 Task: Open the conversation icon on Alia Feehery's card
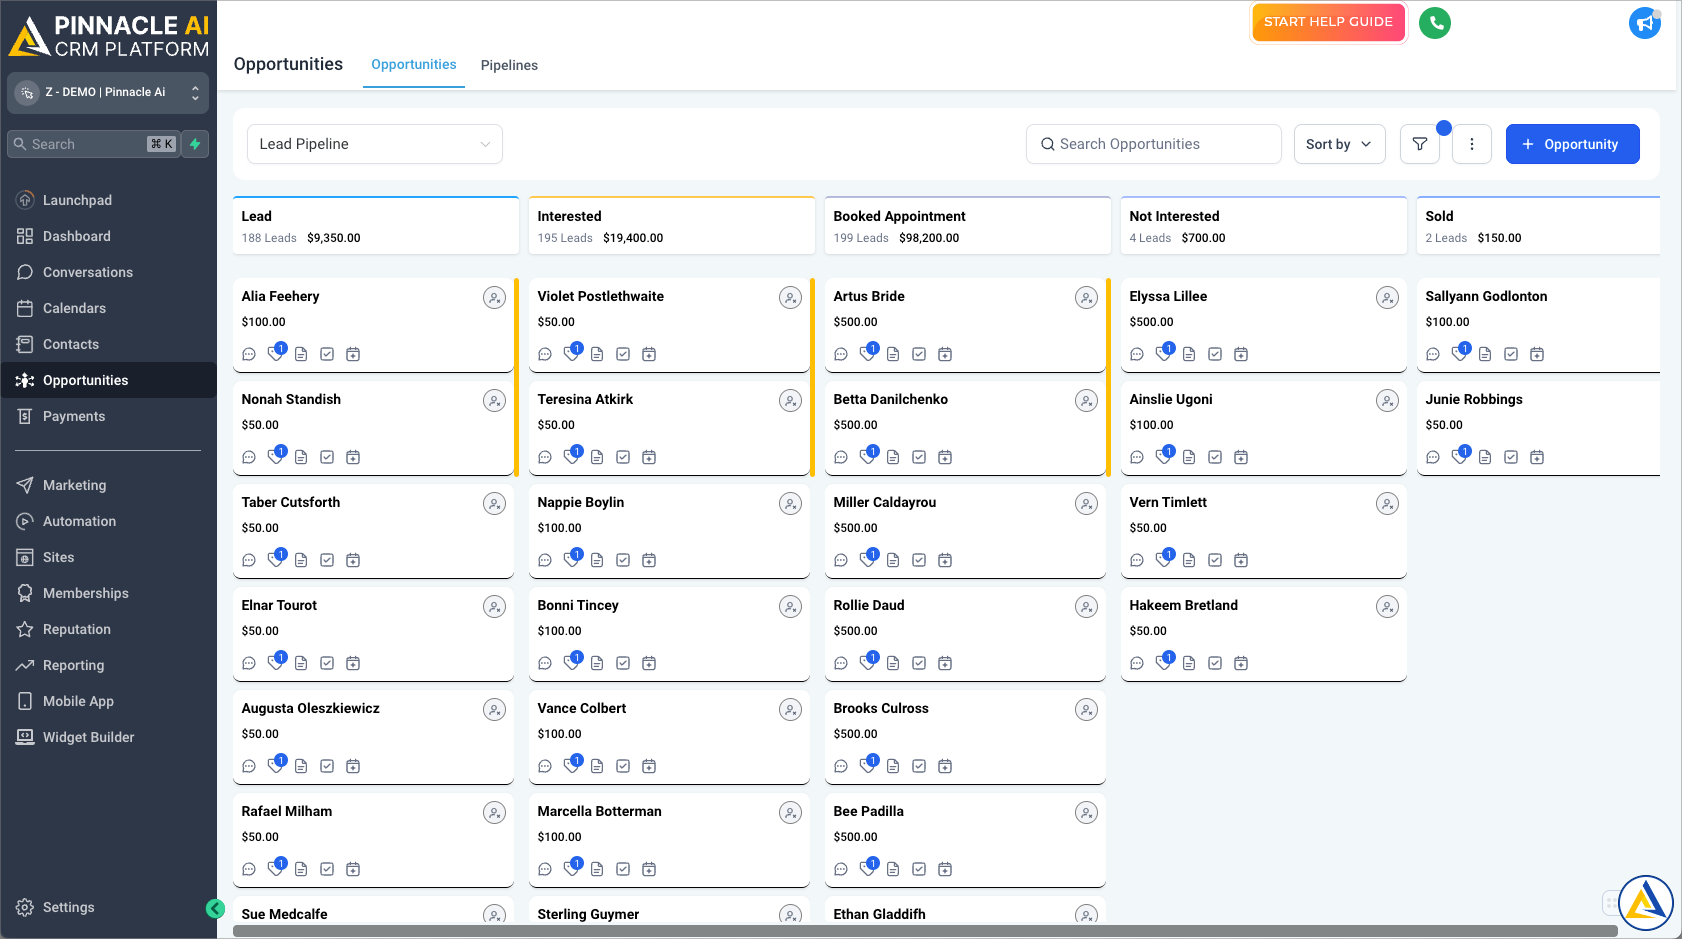pyautogui.click(x=248, y=353)
